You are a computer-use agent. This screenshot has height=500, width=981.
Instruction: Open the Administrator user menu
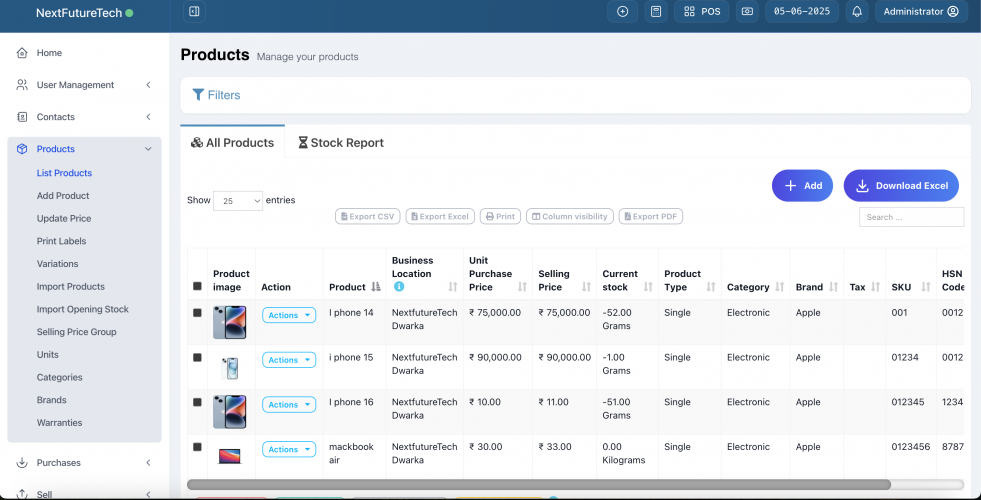[x=920, y=11]
